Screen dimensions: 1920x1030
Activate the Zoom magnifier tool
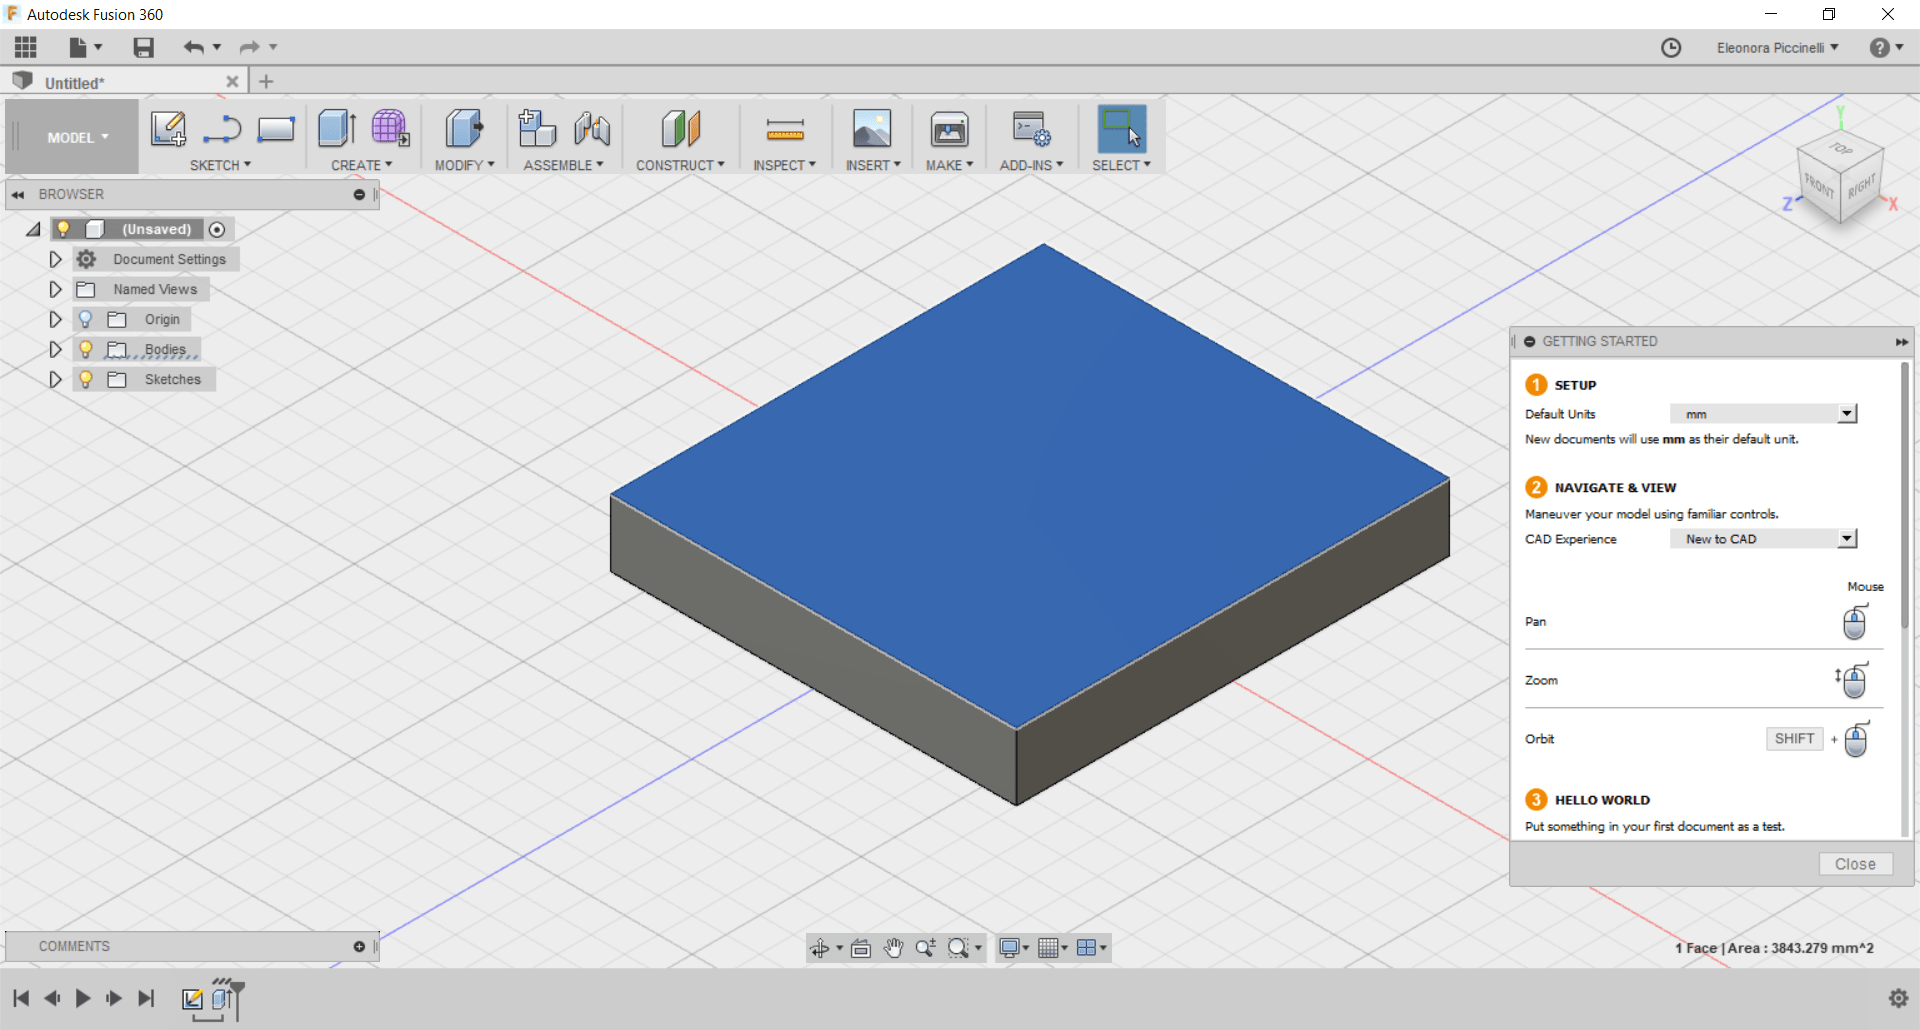click(x=925, y=948)
